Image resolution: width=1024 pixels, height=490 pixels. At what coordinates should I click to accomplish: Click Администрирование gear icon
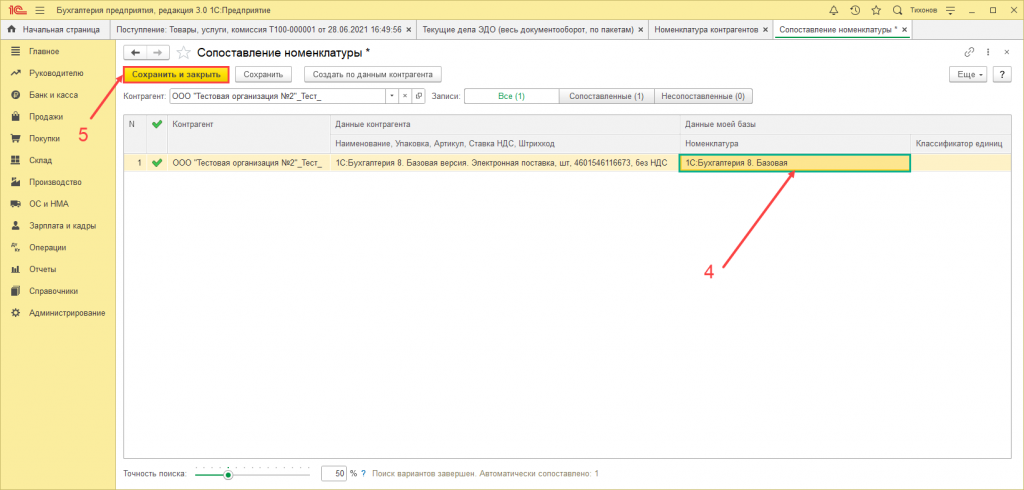16,313
